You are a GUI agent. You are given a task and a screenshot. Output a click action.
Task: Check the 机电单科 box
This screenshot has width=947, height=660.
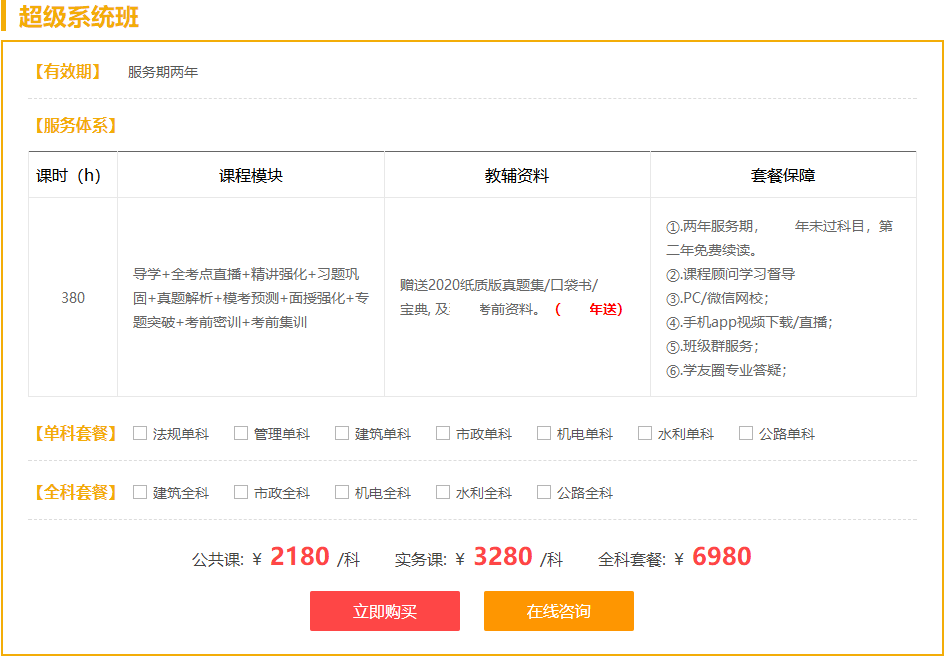click(544, 433)
